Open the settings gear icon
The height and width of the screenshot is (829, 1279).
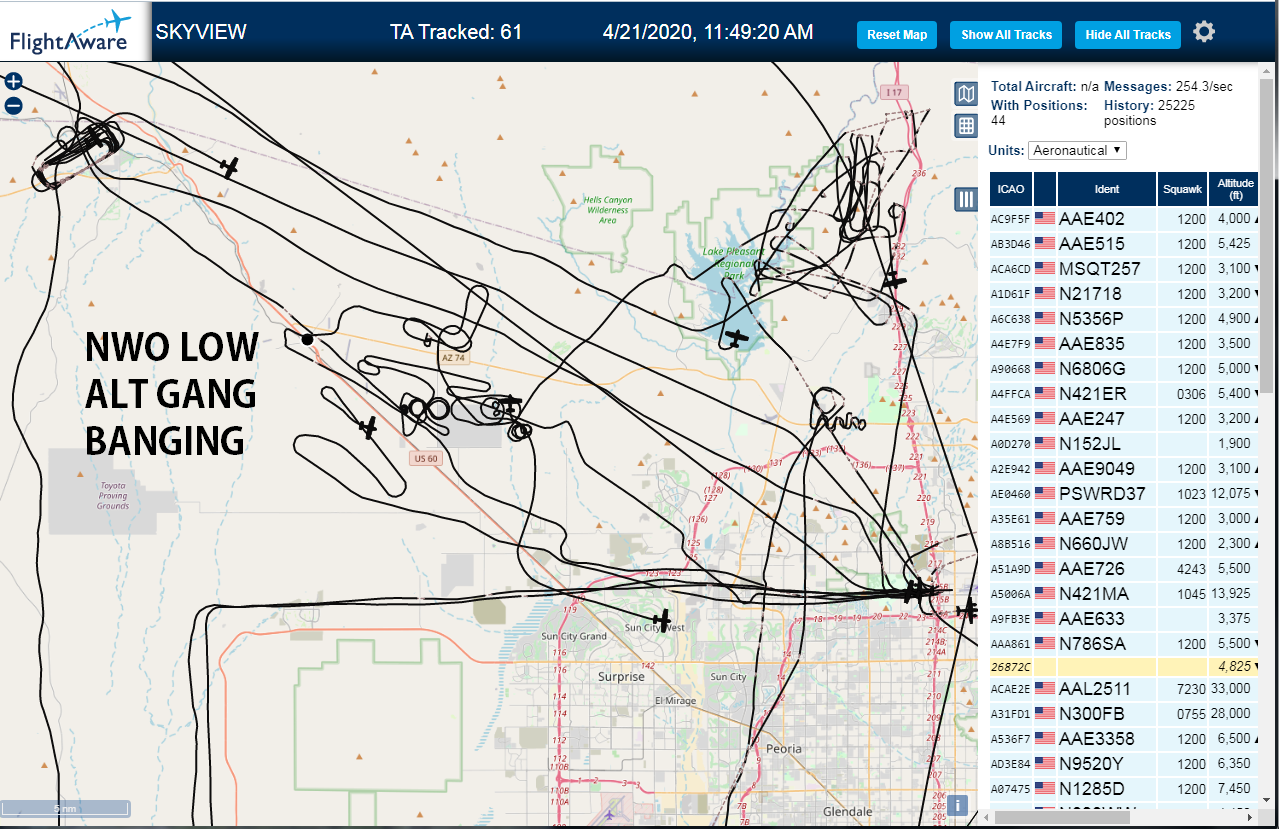pos(1204,32)
